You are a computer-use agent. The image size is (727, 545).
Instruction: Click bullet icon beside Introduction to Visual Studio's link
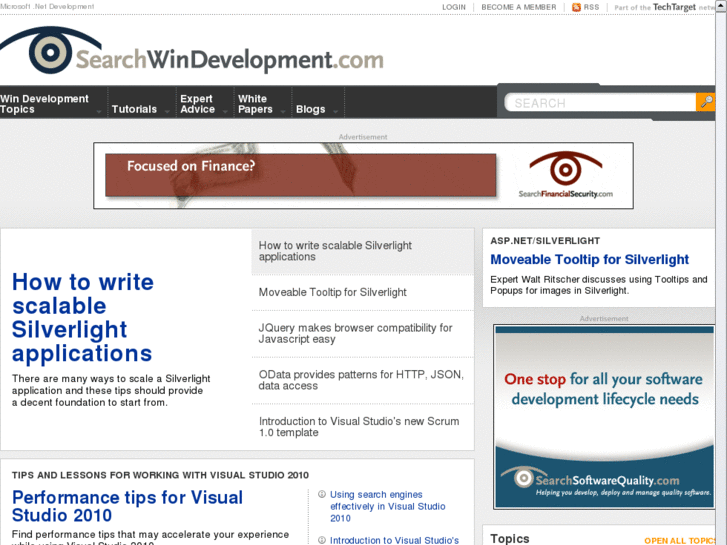point(322,540)
